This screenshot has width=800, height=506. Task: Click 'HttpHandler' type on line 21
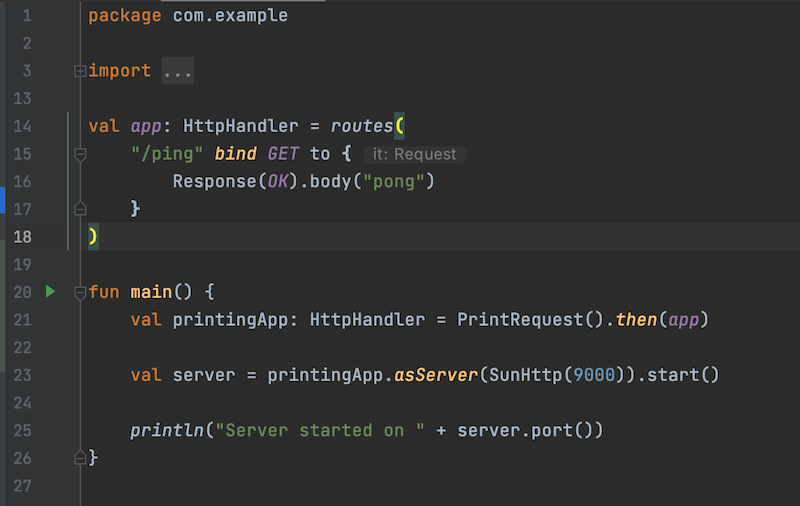click(x=367, y=319)
